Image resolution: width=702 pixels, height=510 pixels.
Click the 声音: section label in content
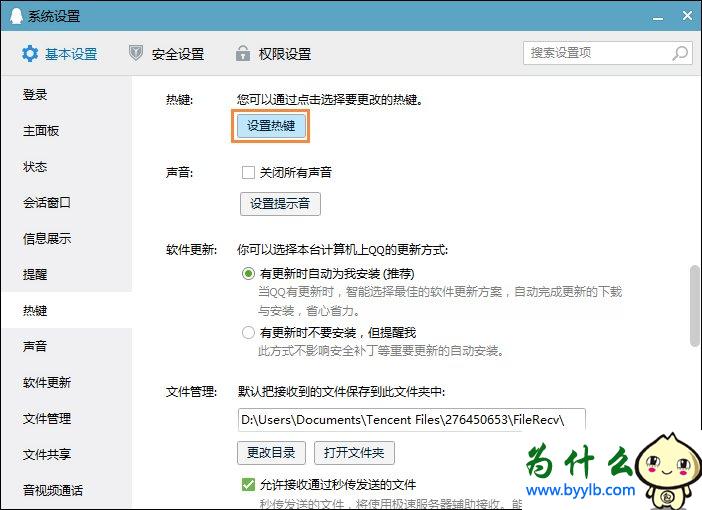(179, 172)
